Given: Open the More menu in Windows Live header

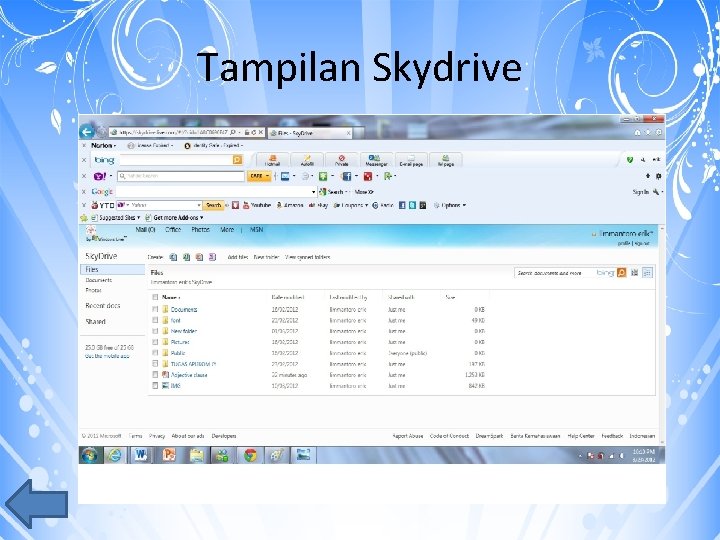Looking at the screenshot, I should pos(227,230).
